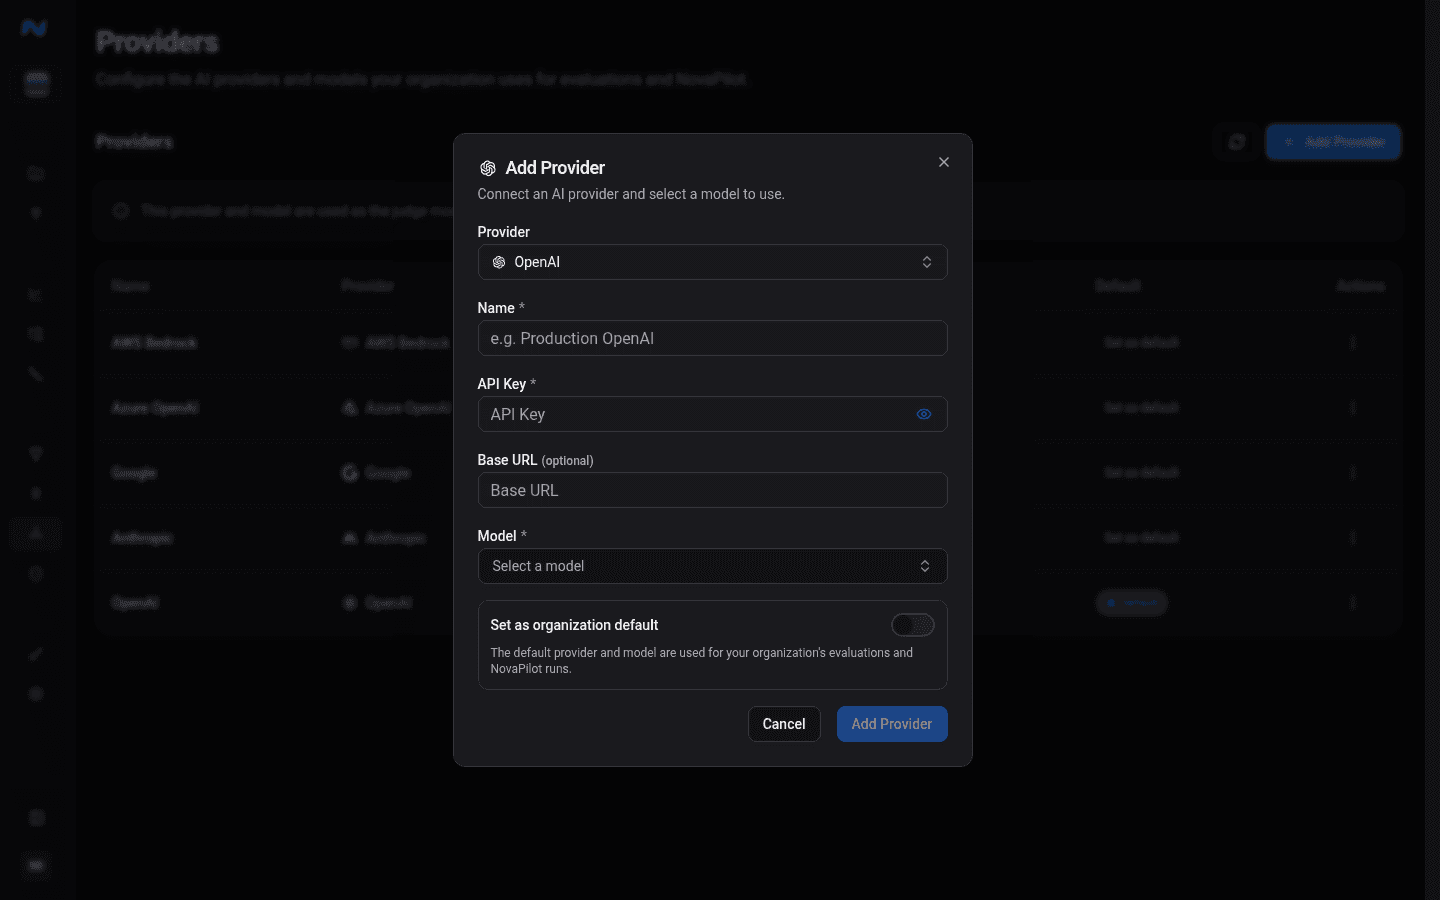1440x900 pixels.
Task: Click the 'Base URL (optional)' label
Action: tap(535, 460)
